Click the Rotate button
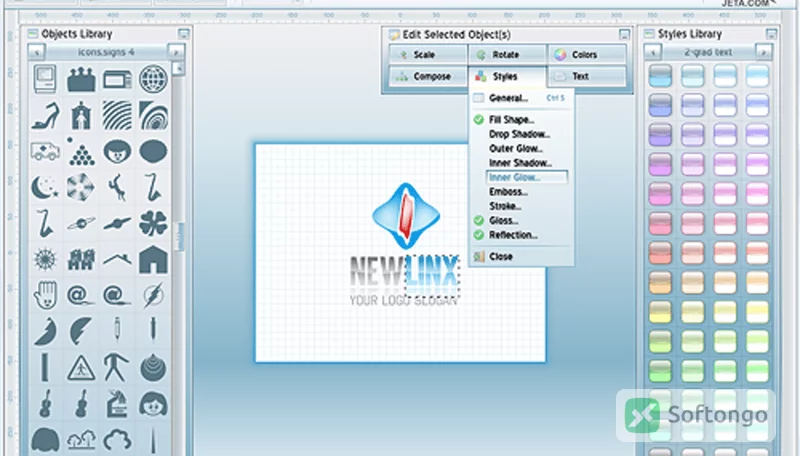Screen dimensions: 800x456 507,55
